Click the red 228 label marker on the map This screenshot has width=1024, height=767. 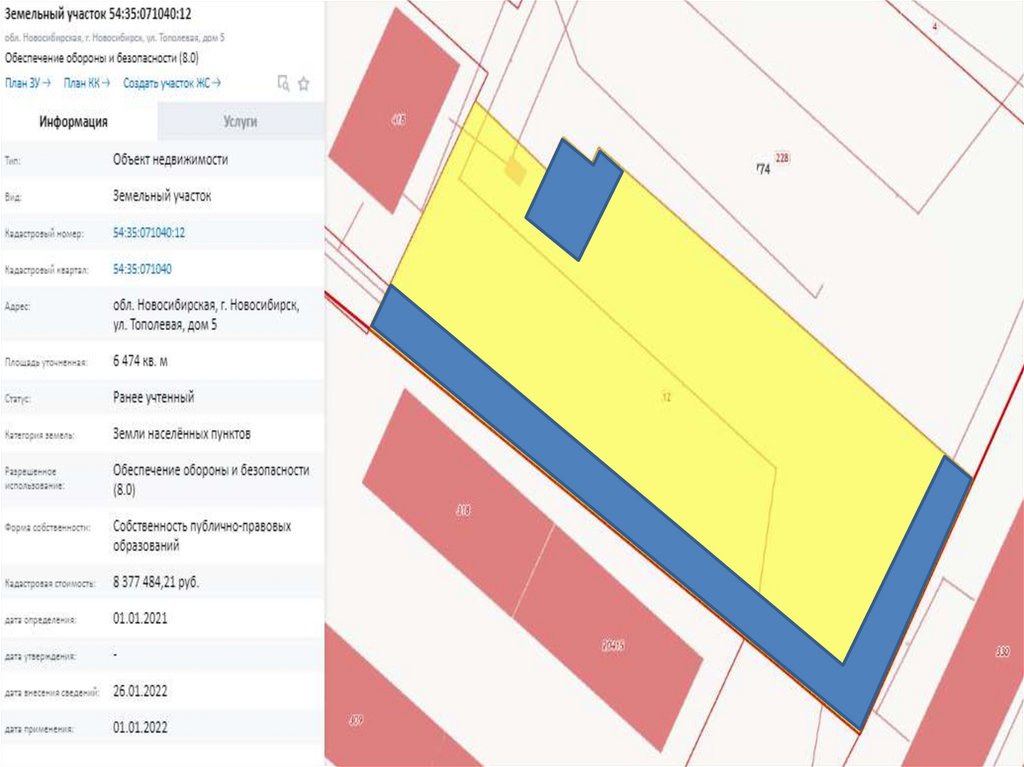pos(782,157)
